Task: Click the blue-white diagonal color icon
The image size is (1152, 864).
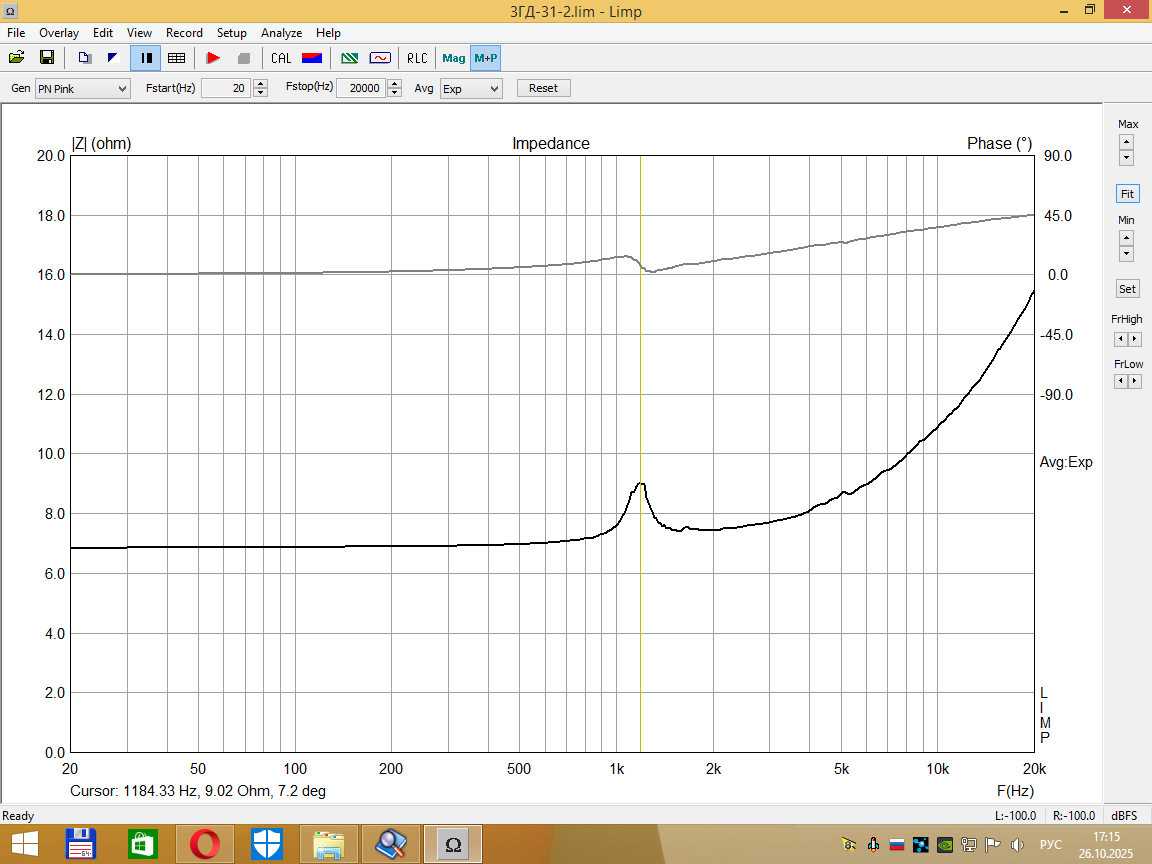Action: (113, 58)
